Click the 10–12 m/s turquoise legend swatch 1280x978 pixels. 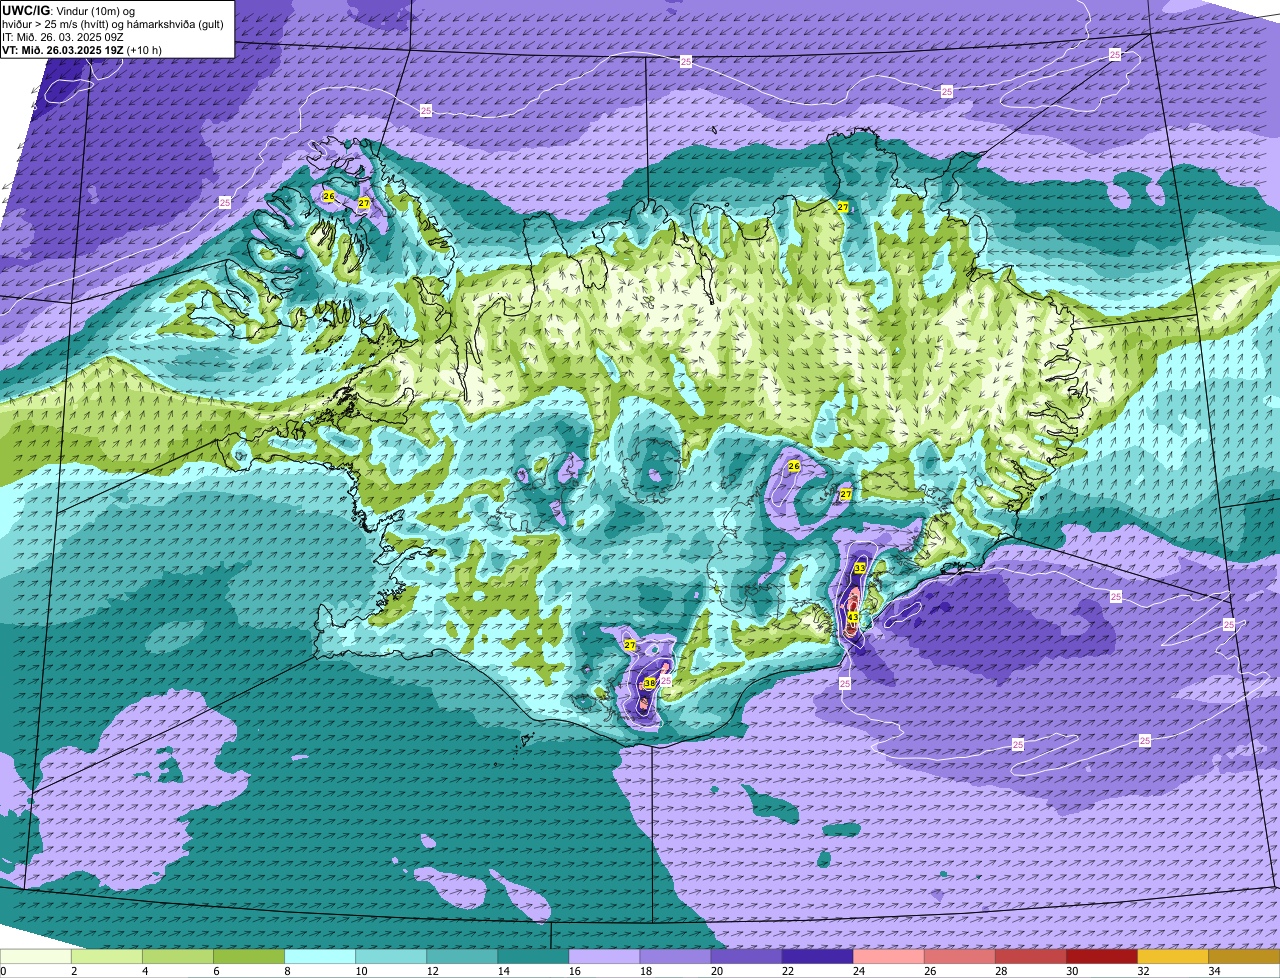[x=391, y=956]
